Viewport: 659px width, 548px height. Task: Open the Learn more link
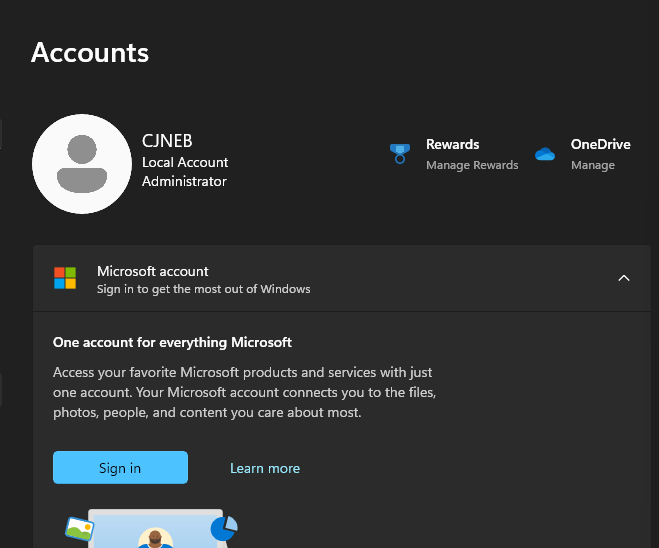point(265,468)
